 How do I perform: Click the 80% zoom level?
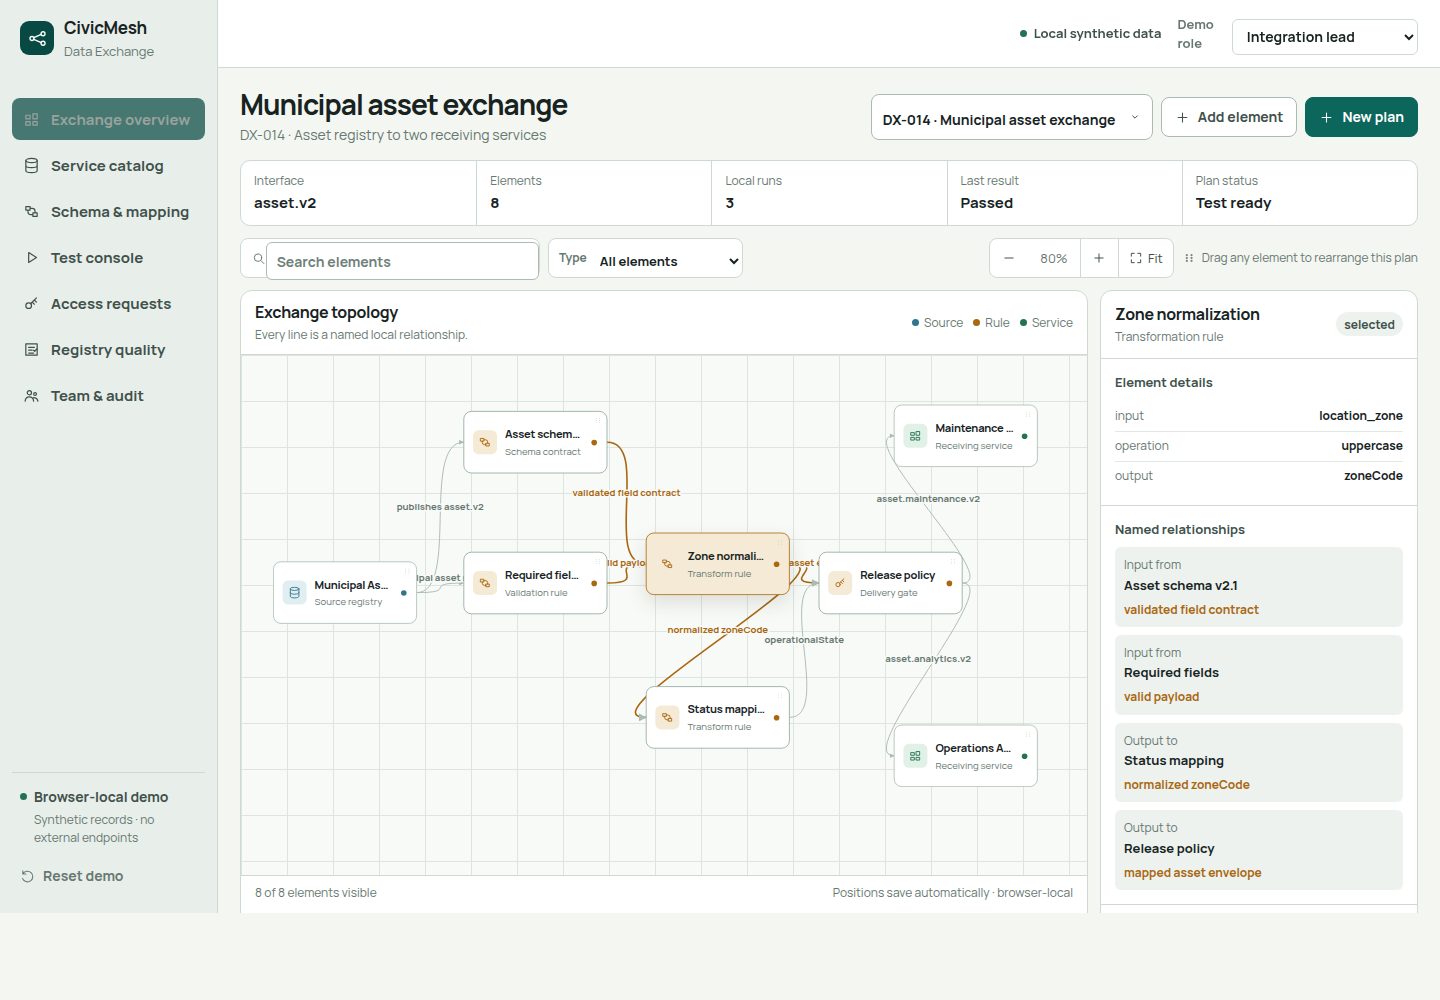[1054, 258]
